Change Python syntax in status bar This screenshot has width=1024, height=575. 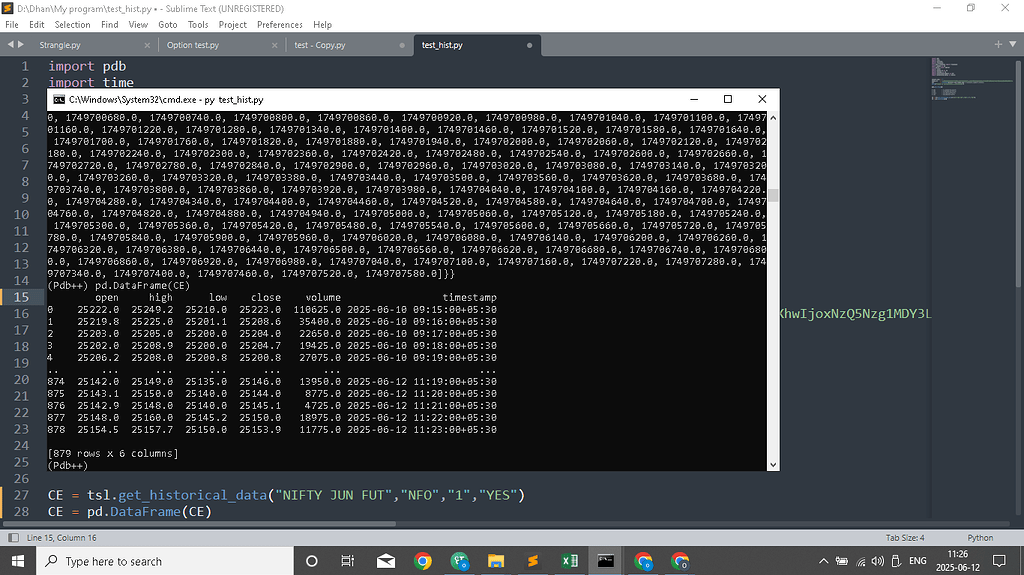(x=980, y=538)
